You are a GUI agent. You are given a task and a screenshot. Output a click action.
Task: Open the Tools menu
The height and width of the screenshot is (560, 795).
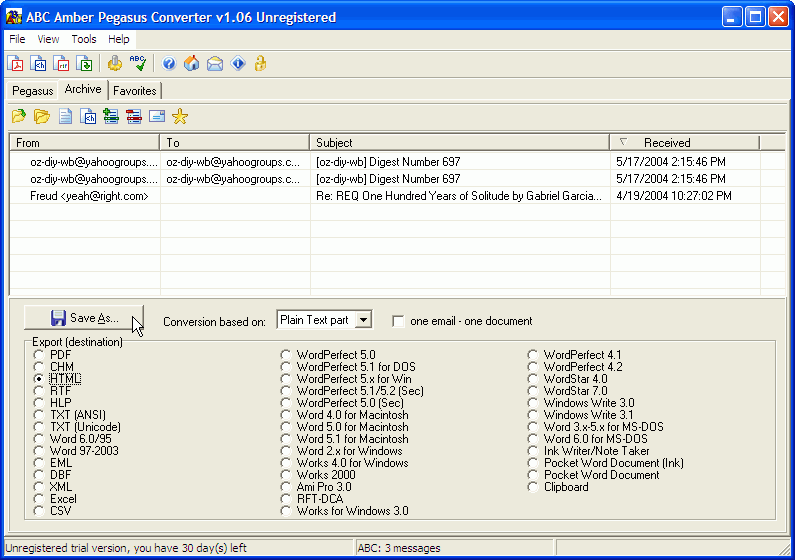(x=84, y=39)
